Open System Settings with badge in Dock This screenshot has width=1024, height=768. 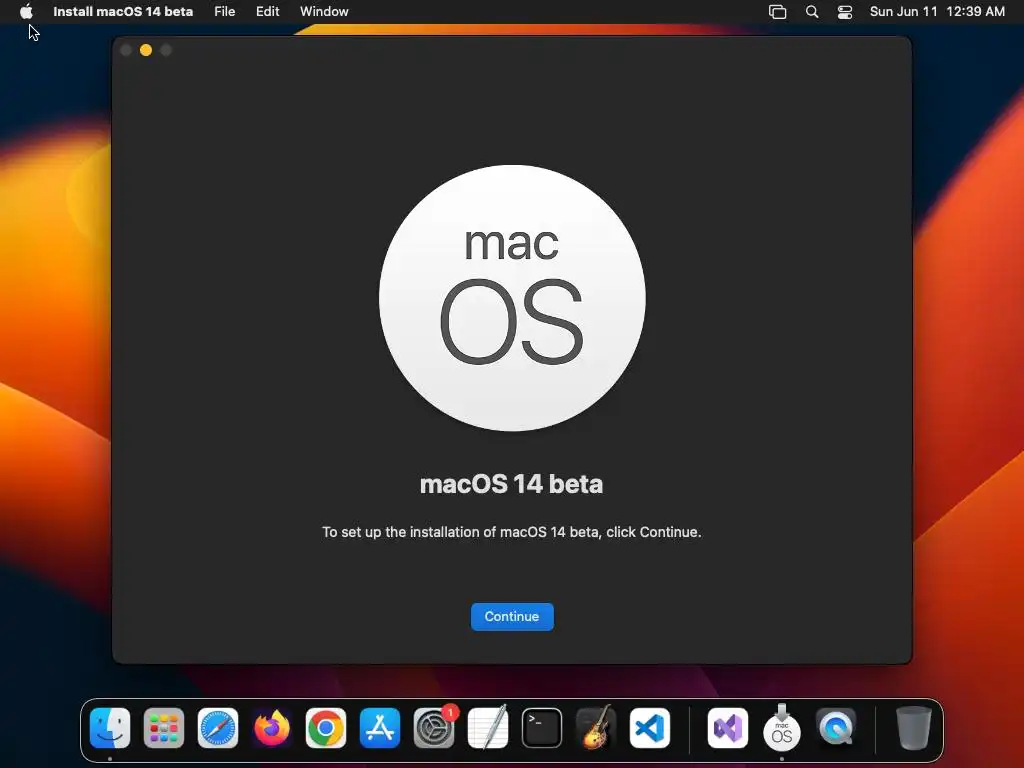[434, 728]
